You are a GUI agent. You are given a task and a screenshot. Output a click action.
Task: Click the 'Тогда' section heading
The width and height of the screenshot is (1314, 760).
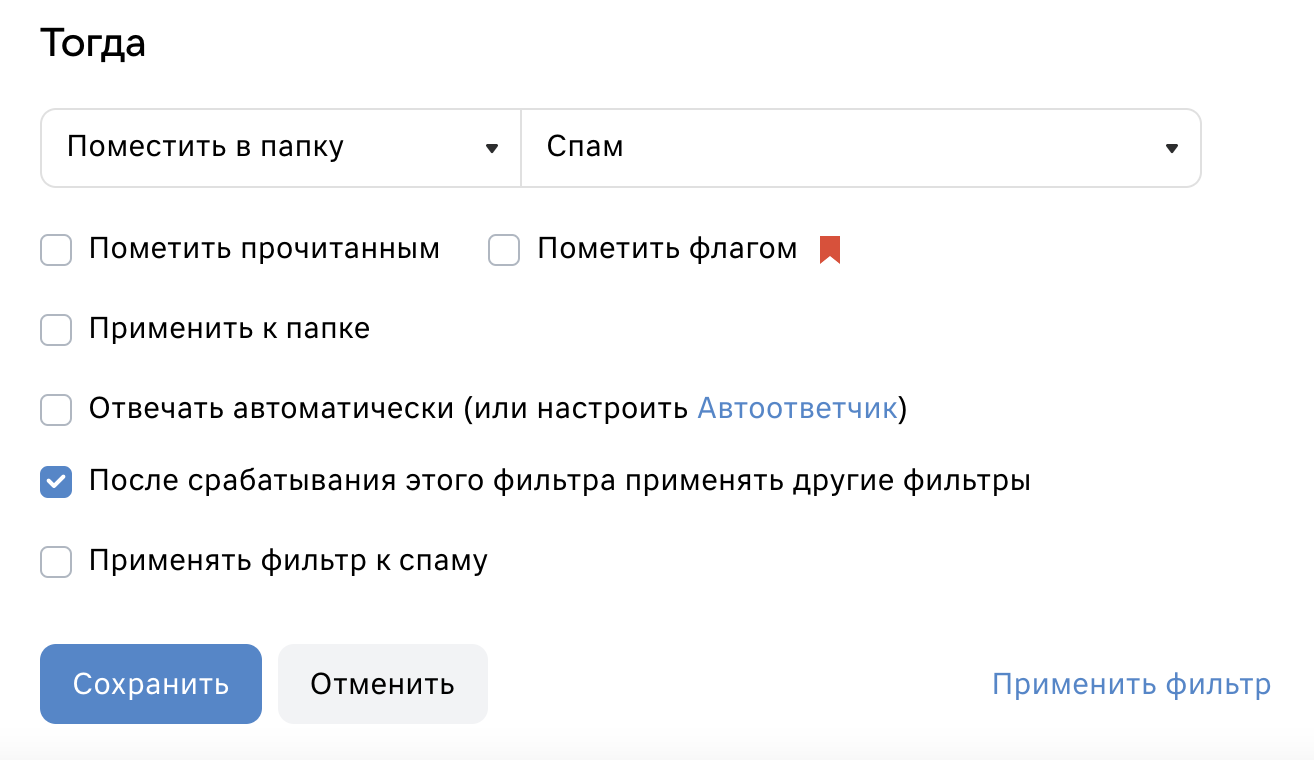click(93, 45)
